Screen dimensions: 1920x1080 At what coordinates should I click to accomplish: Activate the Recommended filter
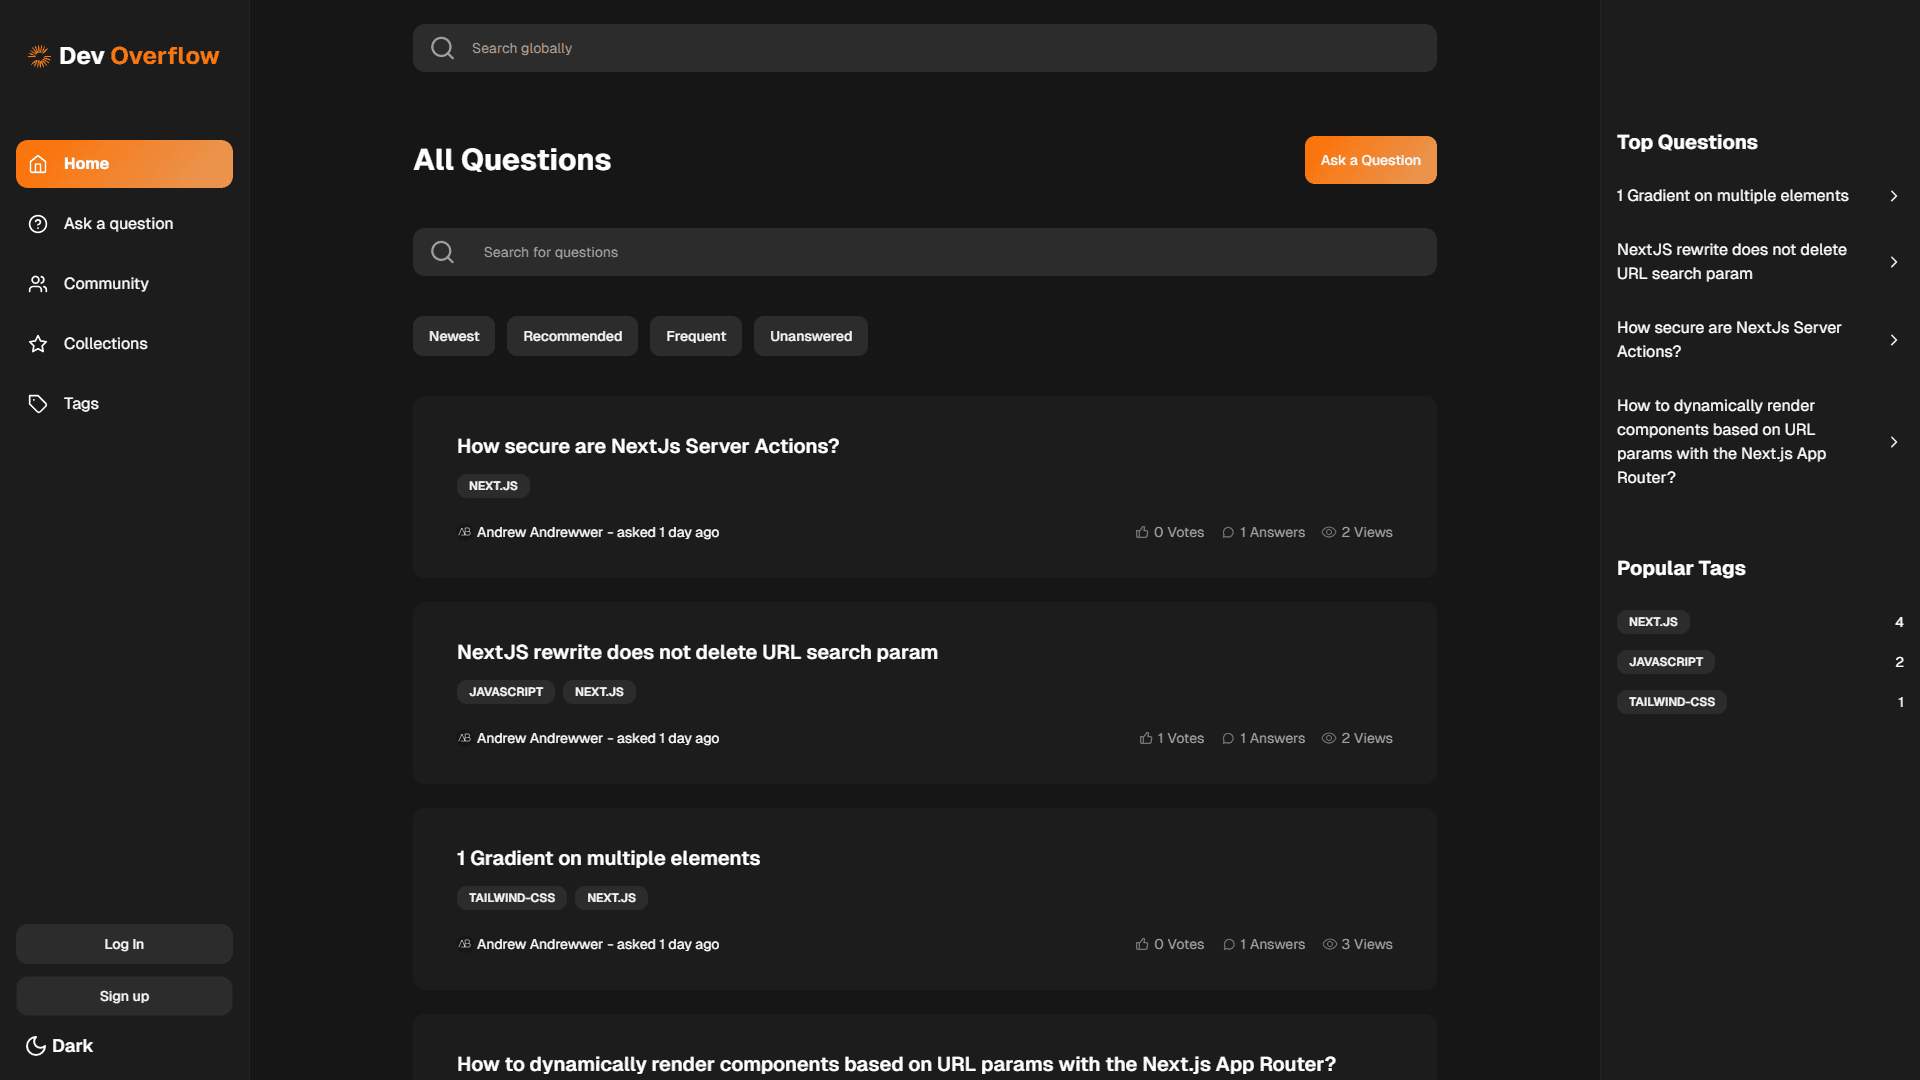point(572,336)
